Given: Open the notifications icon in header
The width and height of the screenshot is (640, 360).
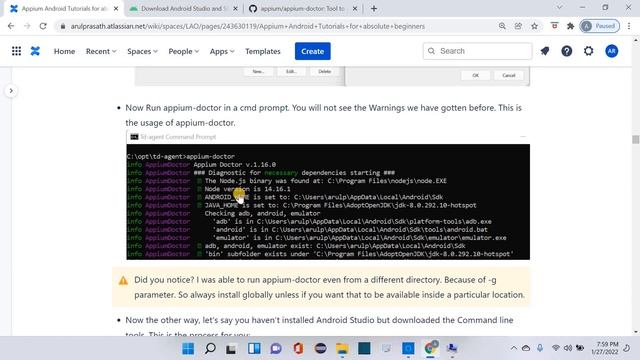Looking at the screenshot, I should [545, 51].
